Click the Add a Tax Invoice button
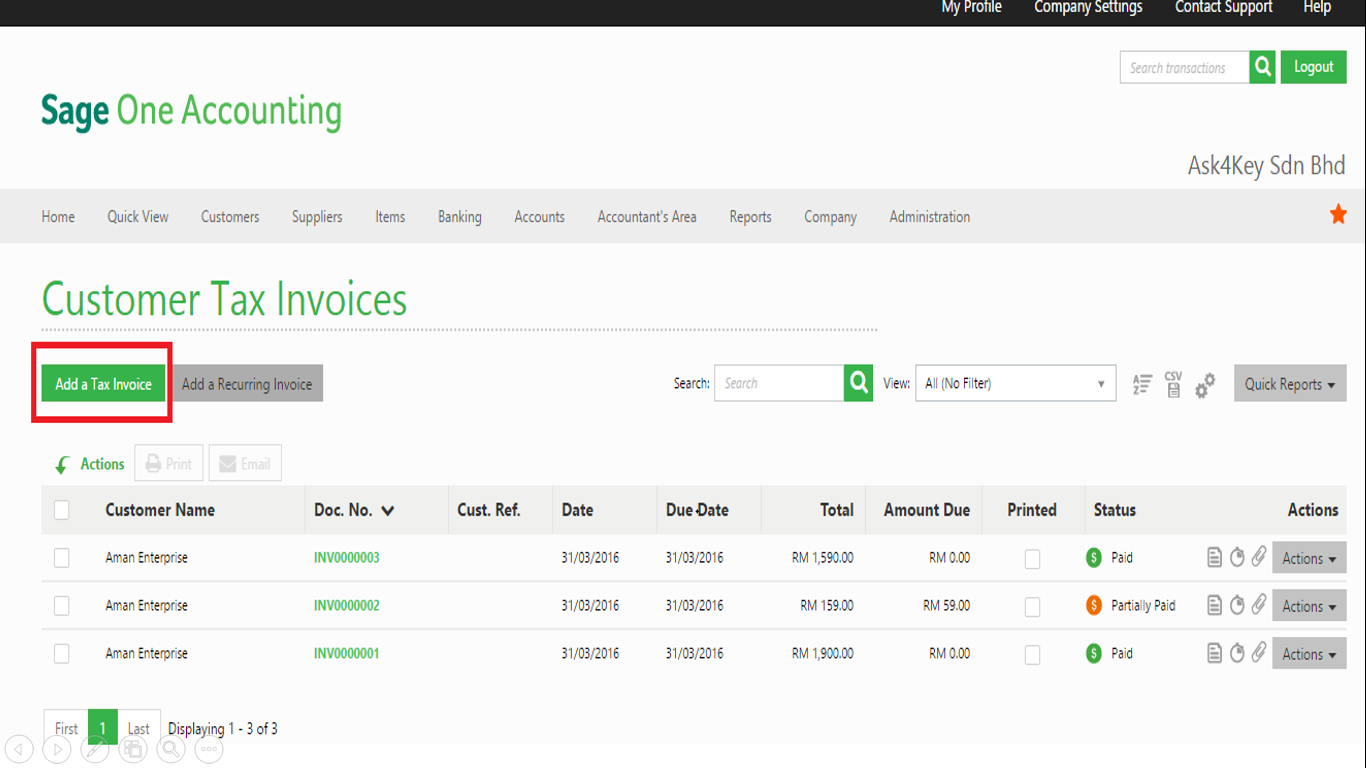This screenshot has height=768, width=1366. click(x=104, y=384)
